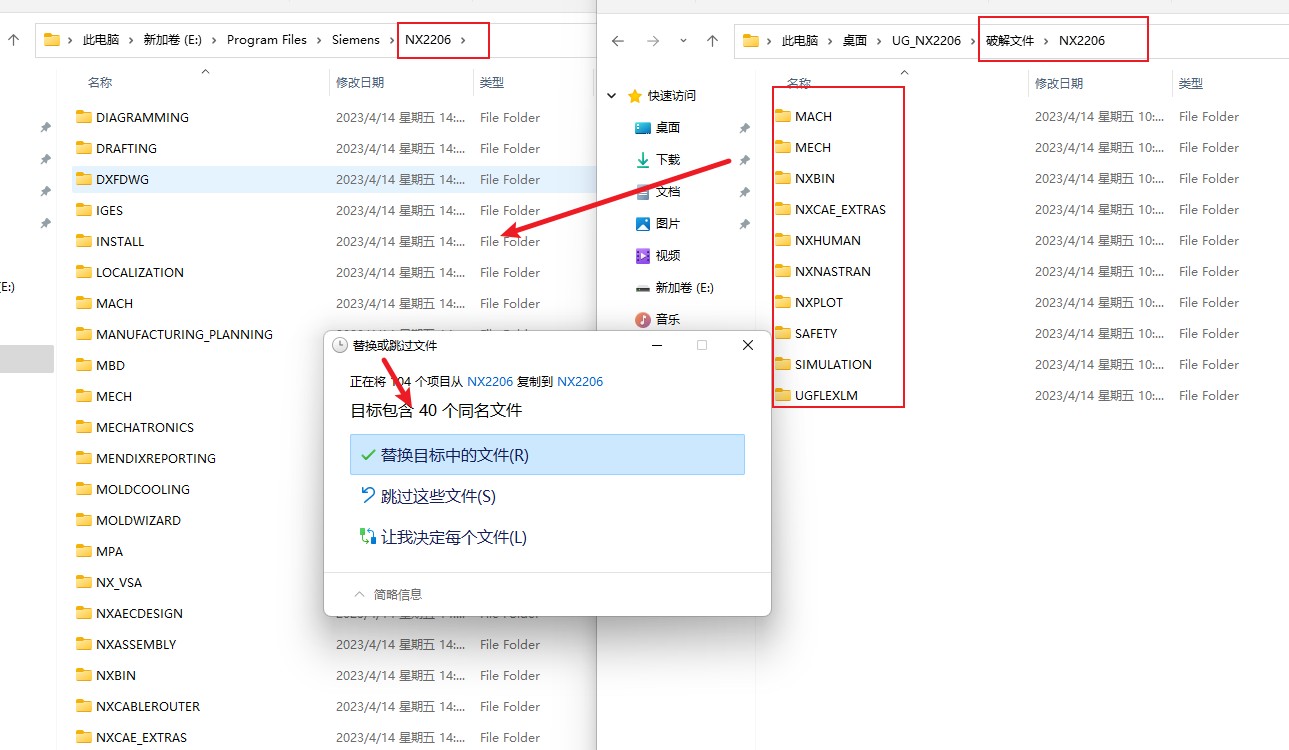Unpin Desktop via its pin icon
The height and width of the screenshot is (750, 1289).
(744, 128)
